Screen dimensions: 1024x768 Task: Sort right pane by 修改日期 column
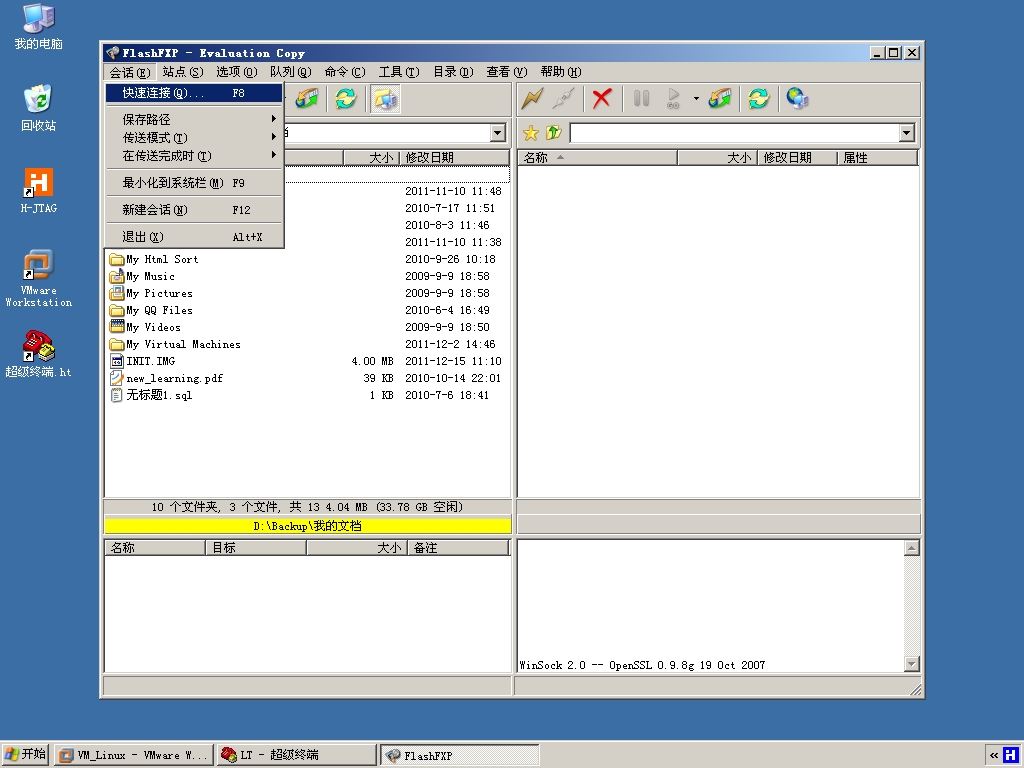pos(797,157)
